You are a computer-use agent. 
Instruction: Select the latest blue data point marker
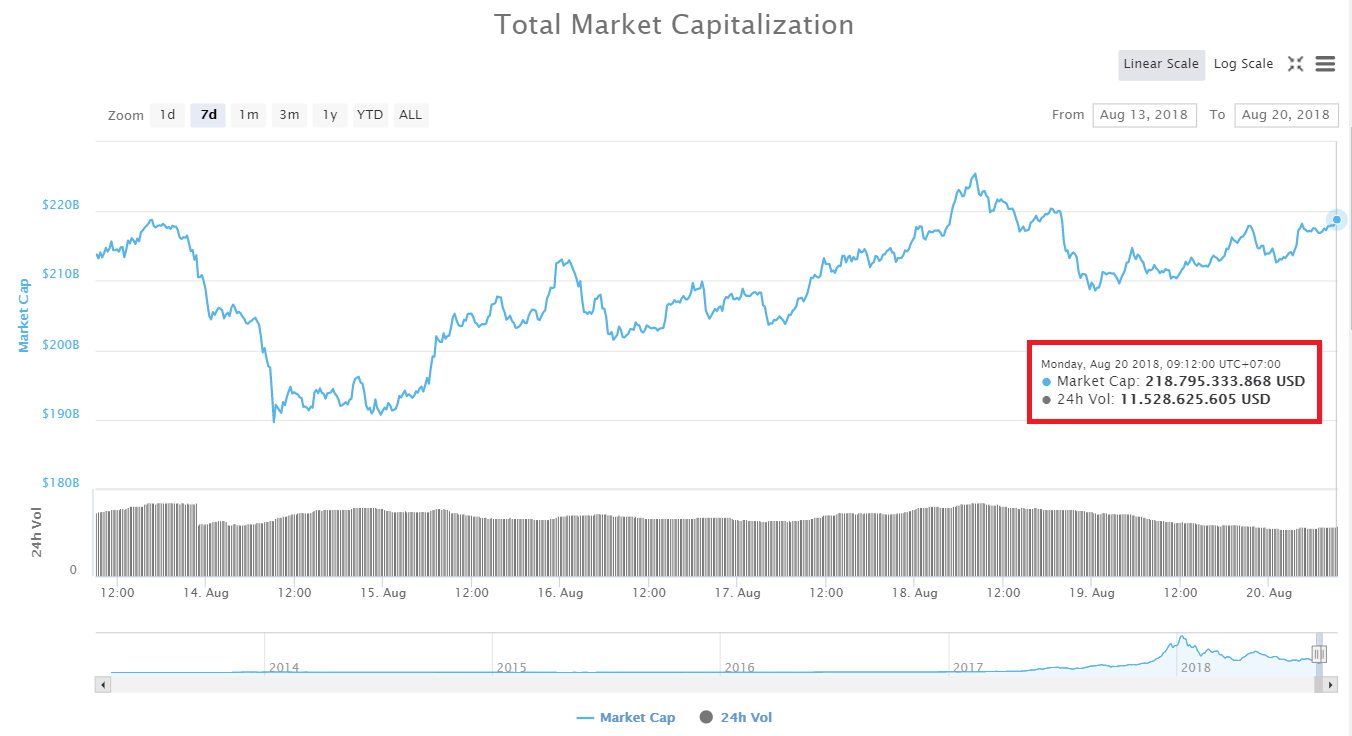coord(1334,220)
